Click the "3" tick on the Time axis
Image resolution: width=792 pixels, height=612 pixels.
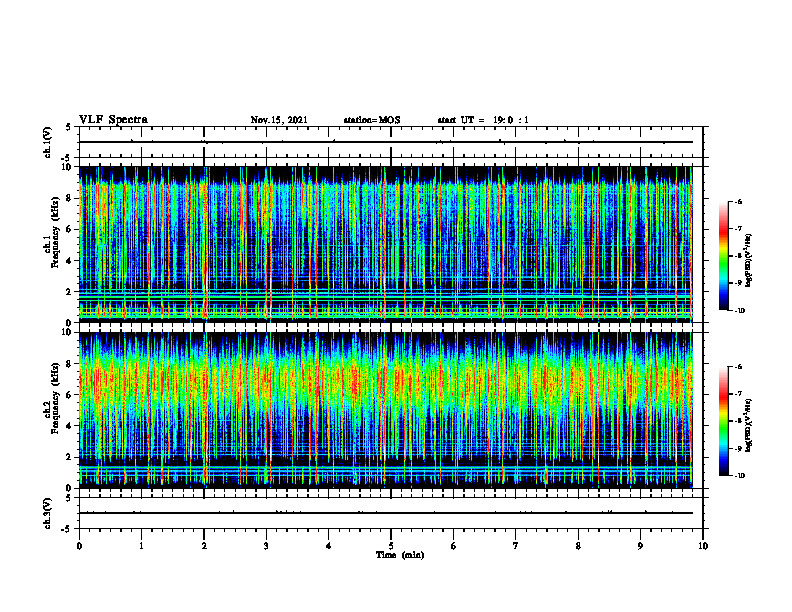click(266, 546)
